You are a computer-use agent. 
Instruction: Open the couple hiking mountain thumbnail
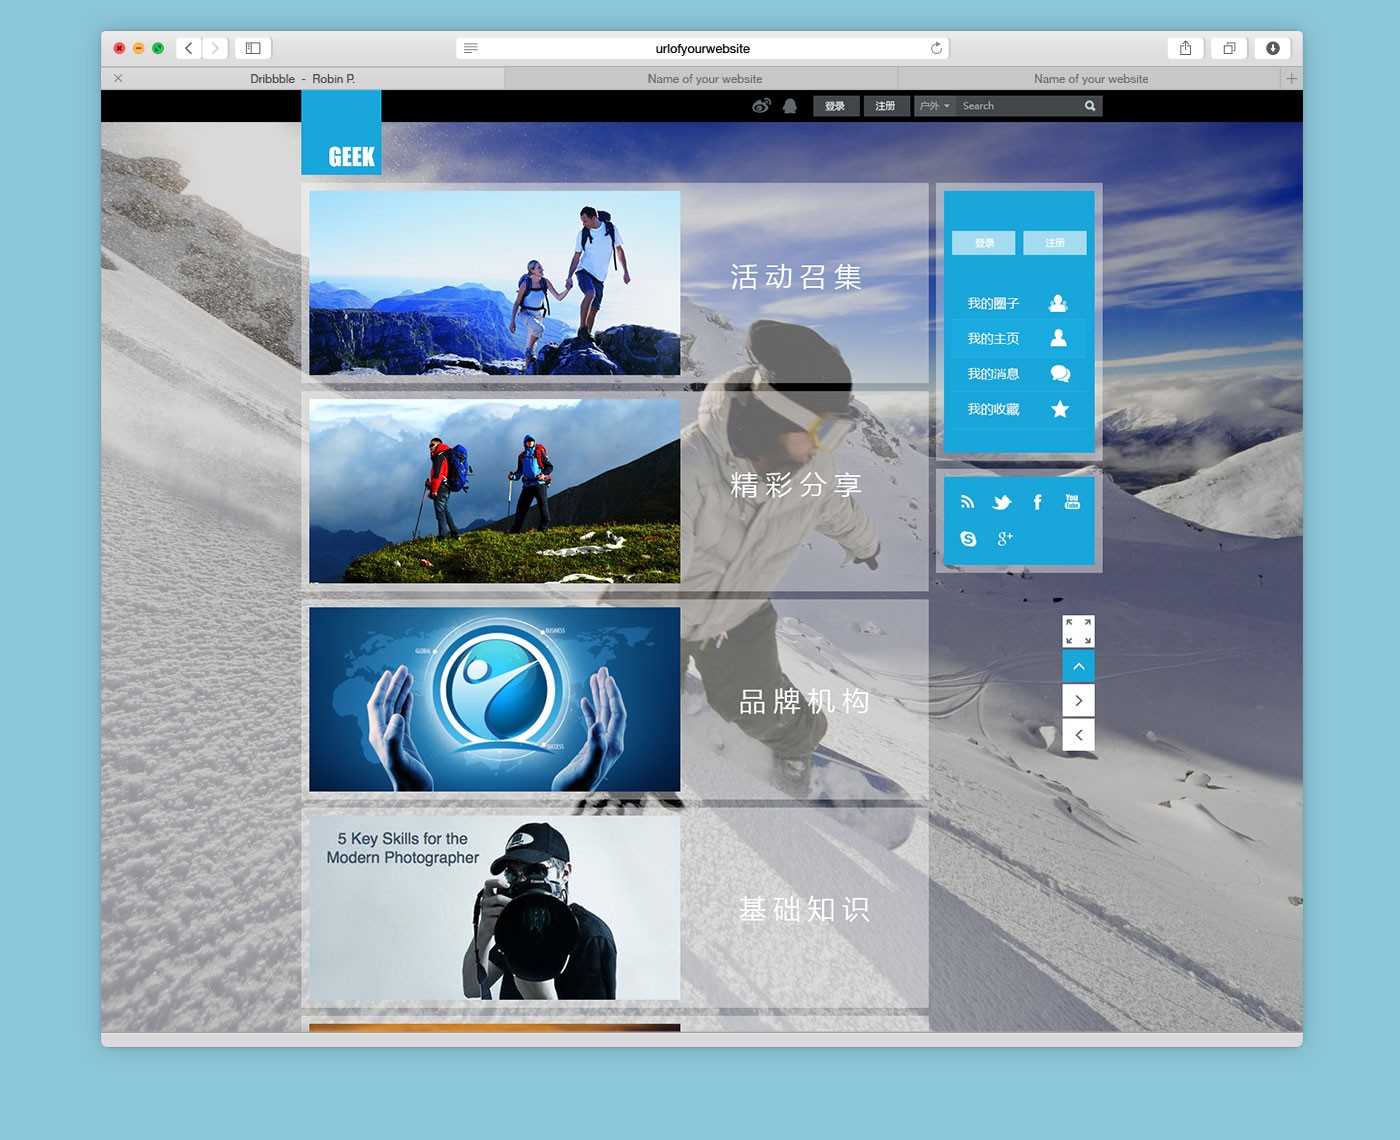(x=495, y=283)
